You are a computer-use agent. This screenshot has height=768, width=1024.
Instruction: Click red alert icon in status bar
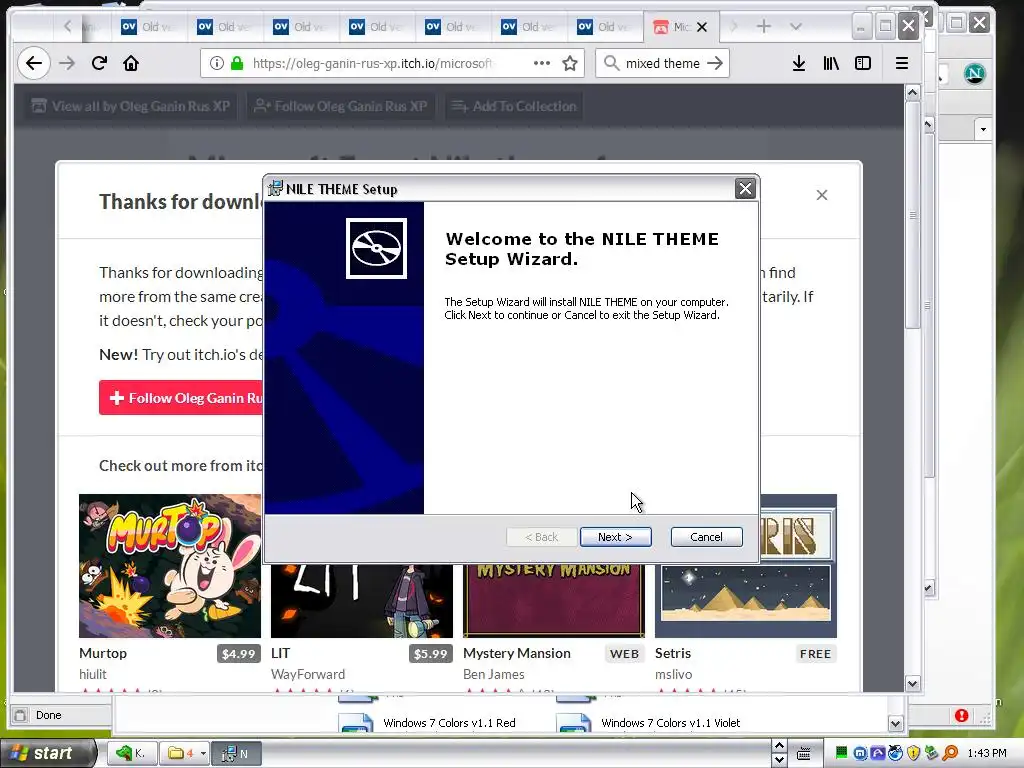click(x=961, y=715)
